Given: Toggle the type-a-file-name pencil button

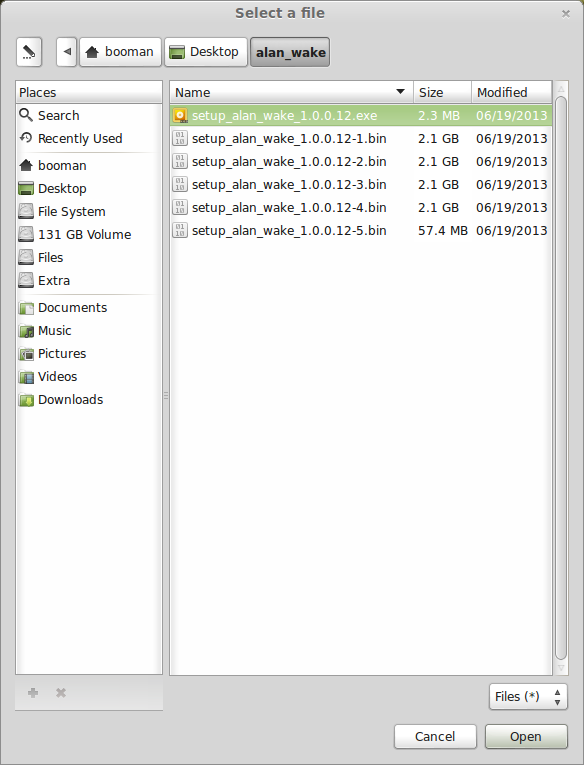Looking at the screenshot, I should [x=29, y=52].
